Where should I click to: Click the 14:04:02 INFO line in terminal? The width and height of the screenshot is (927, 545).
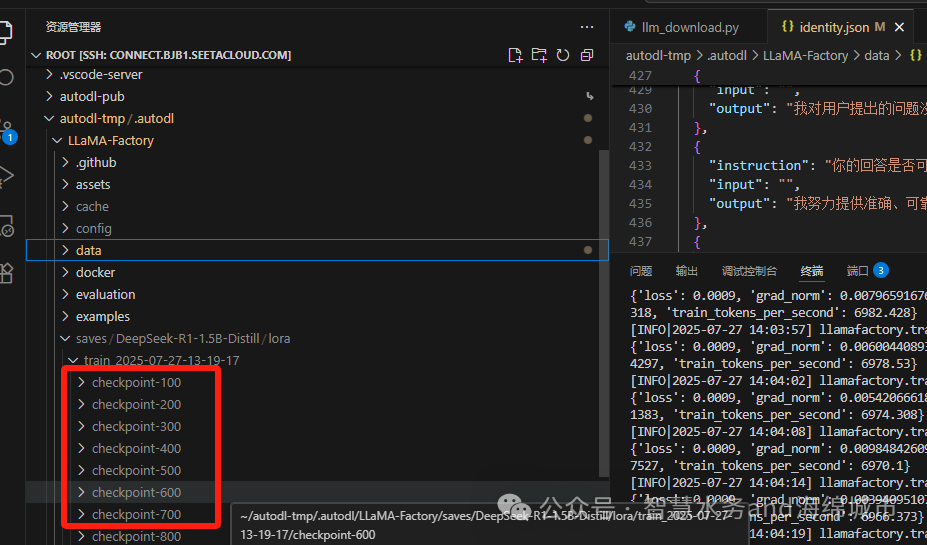tap(779, 380)
